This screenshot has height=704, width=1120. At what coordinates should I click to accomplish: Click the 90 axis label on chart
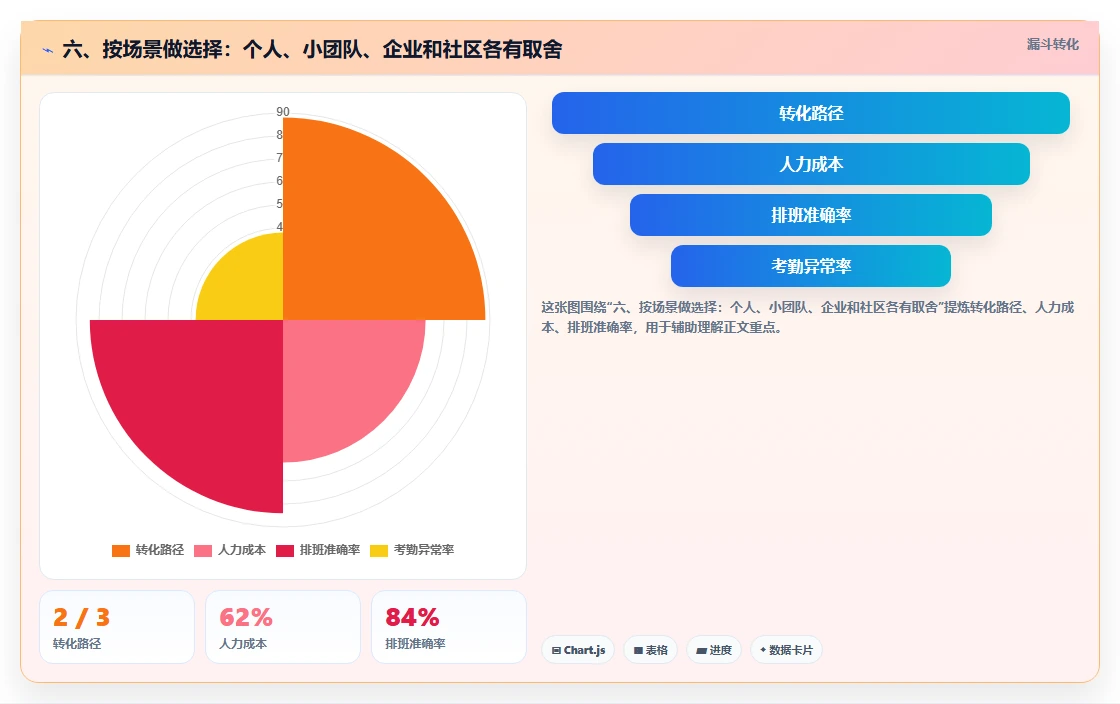tap(283, 111)
